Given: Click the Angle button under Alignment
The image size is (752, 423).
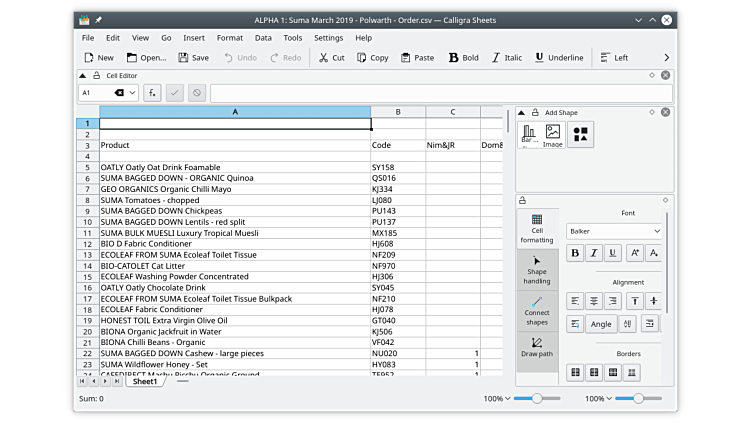Looking at the screenshot, I should click(600, 324).
